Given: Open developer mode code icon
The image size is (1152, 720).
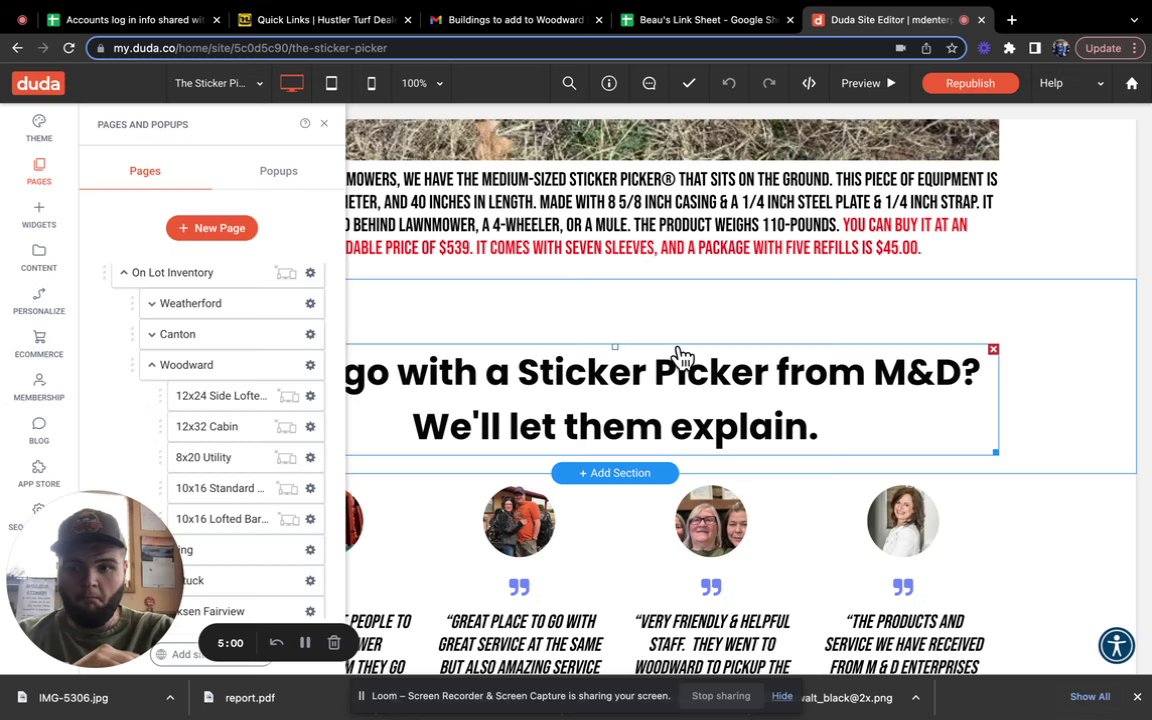Looking at the screenshot, I should (809, 83).
